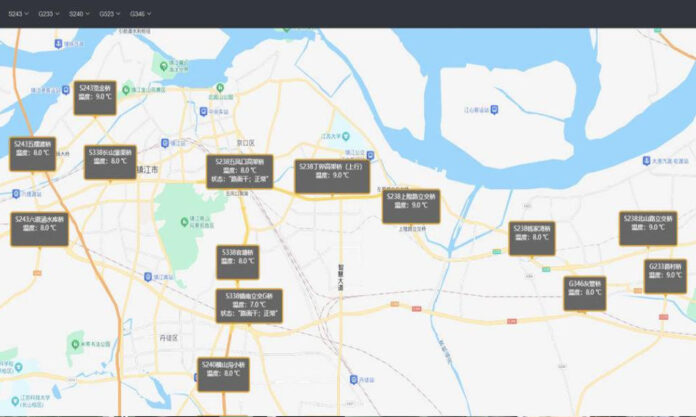Viewport: 696px width, 417px height.
Task: Click the 丹徒站 station icon
Action: (x=354, y=380)
